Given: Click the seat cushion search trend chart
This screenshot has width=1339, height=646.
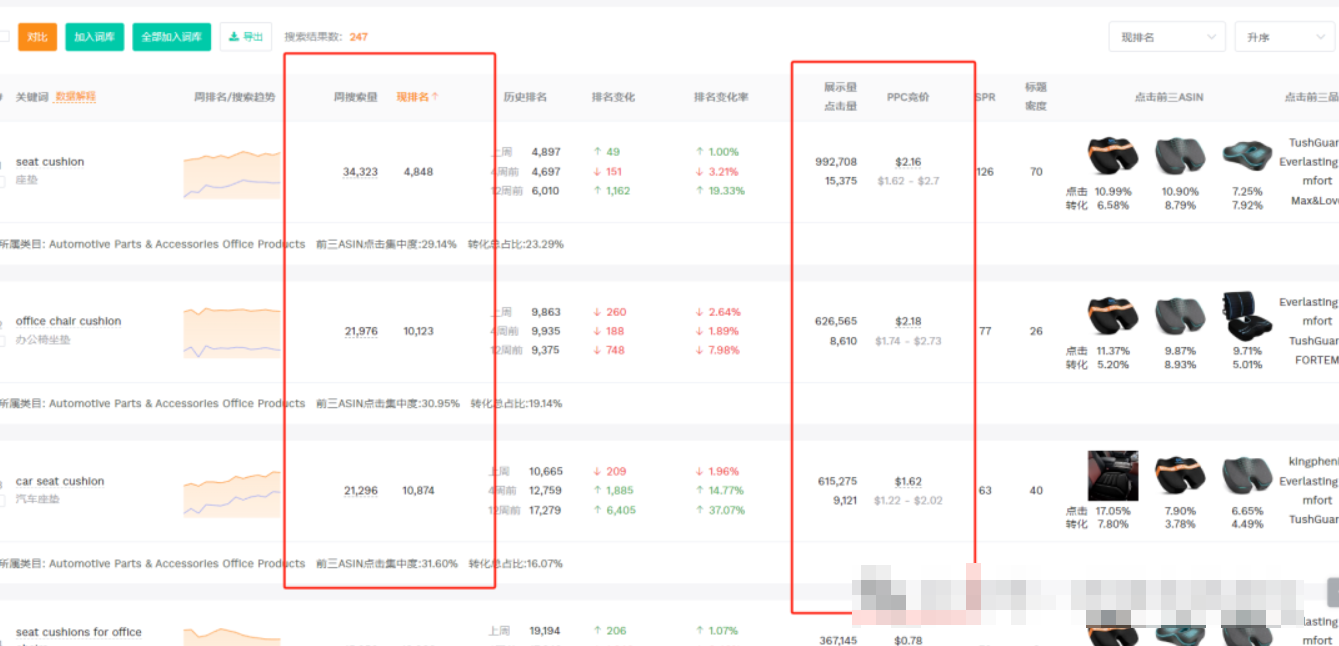Looking at the screenshot, I should tap(232, 174).
